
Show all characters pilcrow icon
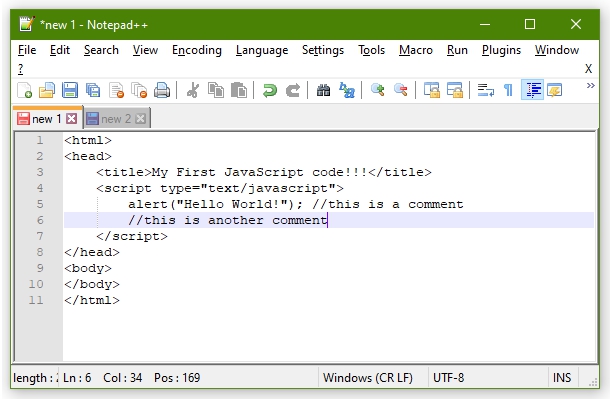point(508,90)
